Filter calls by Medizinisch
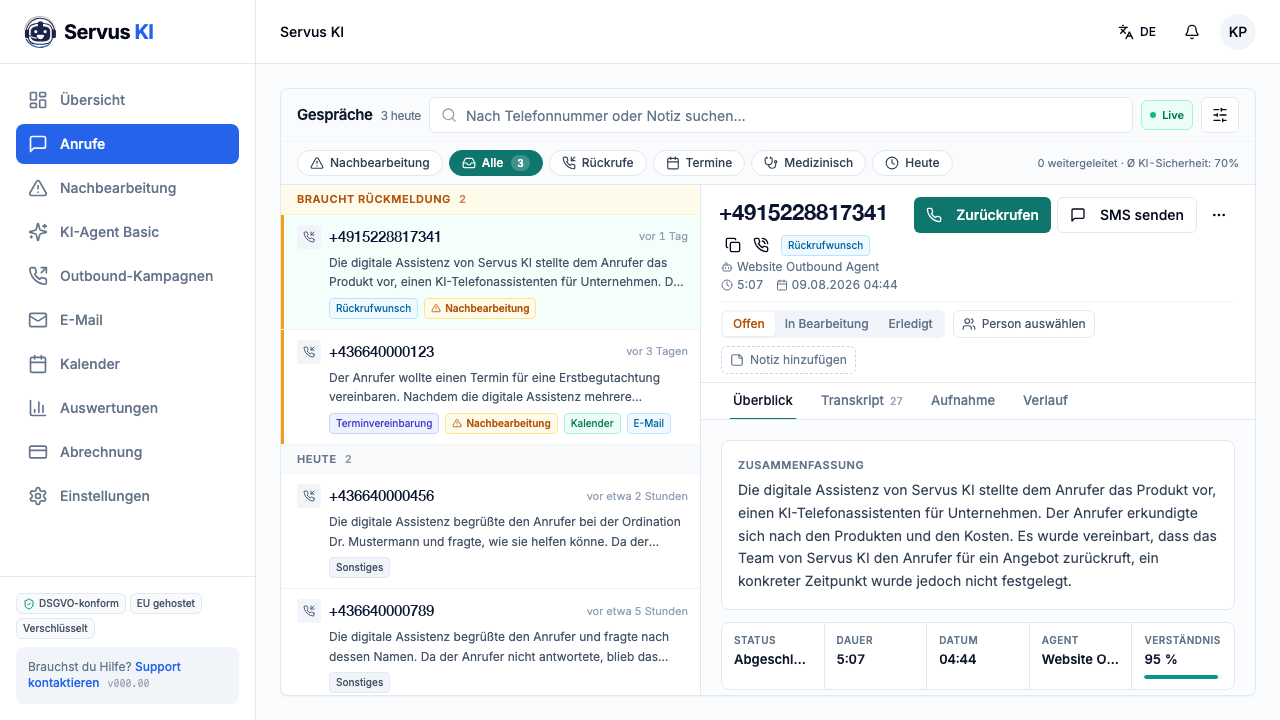Screen dimensions: 1280x720 (x=808, y=163)
